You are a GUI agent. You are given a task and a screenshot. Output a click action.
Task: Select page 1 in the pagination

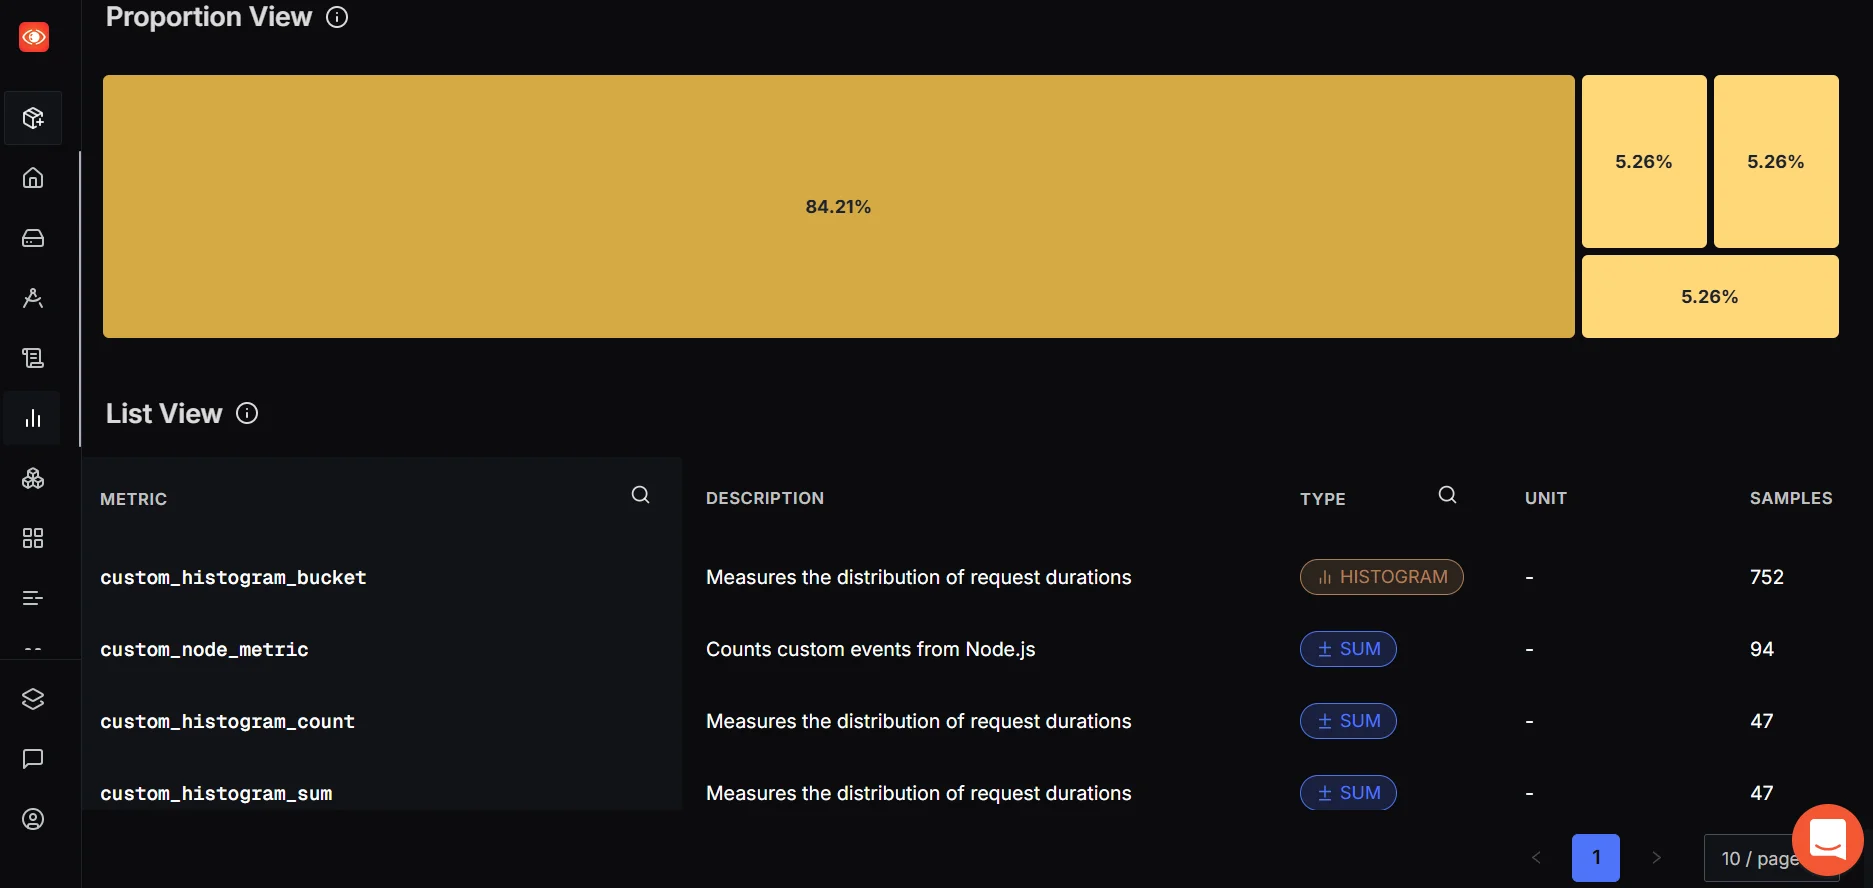tap(1595, 858)
